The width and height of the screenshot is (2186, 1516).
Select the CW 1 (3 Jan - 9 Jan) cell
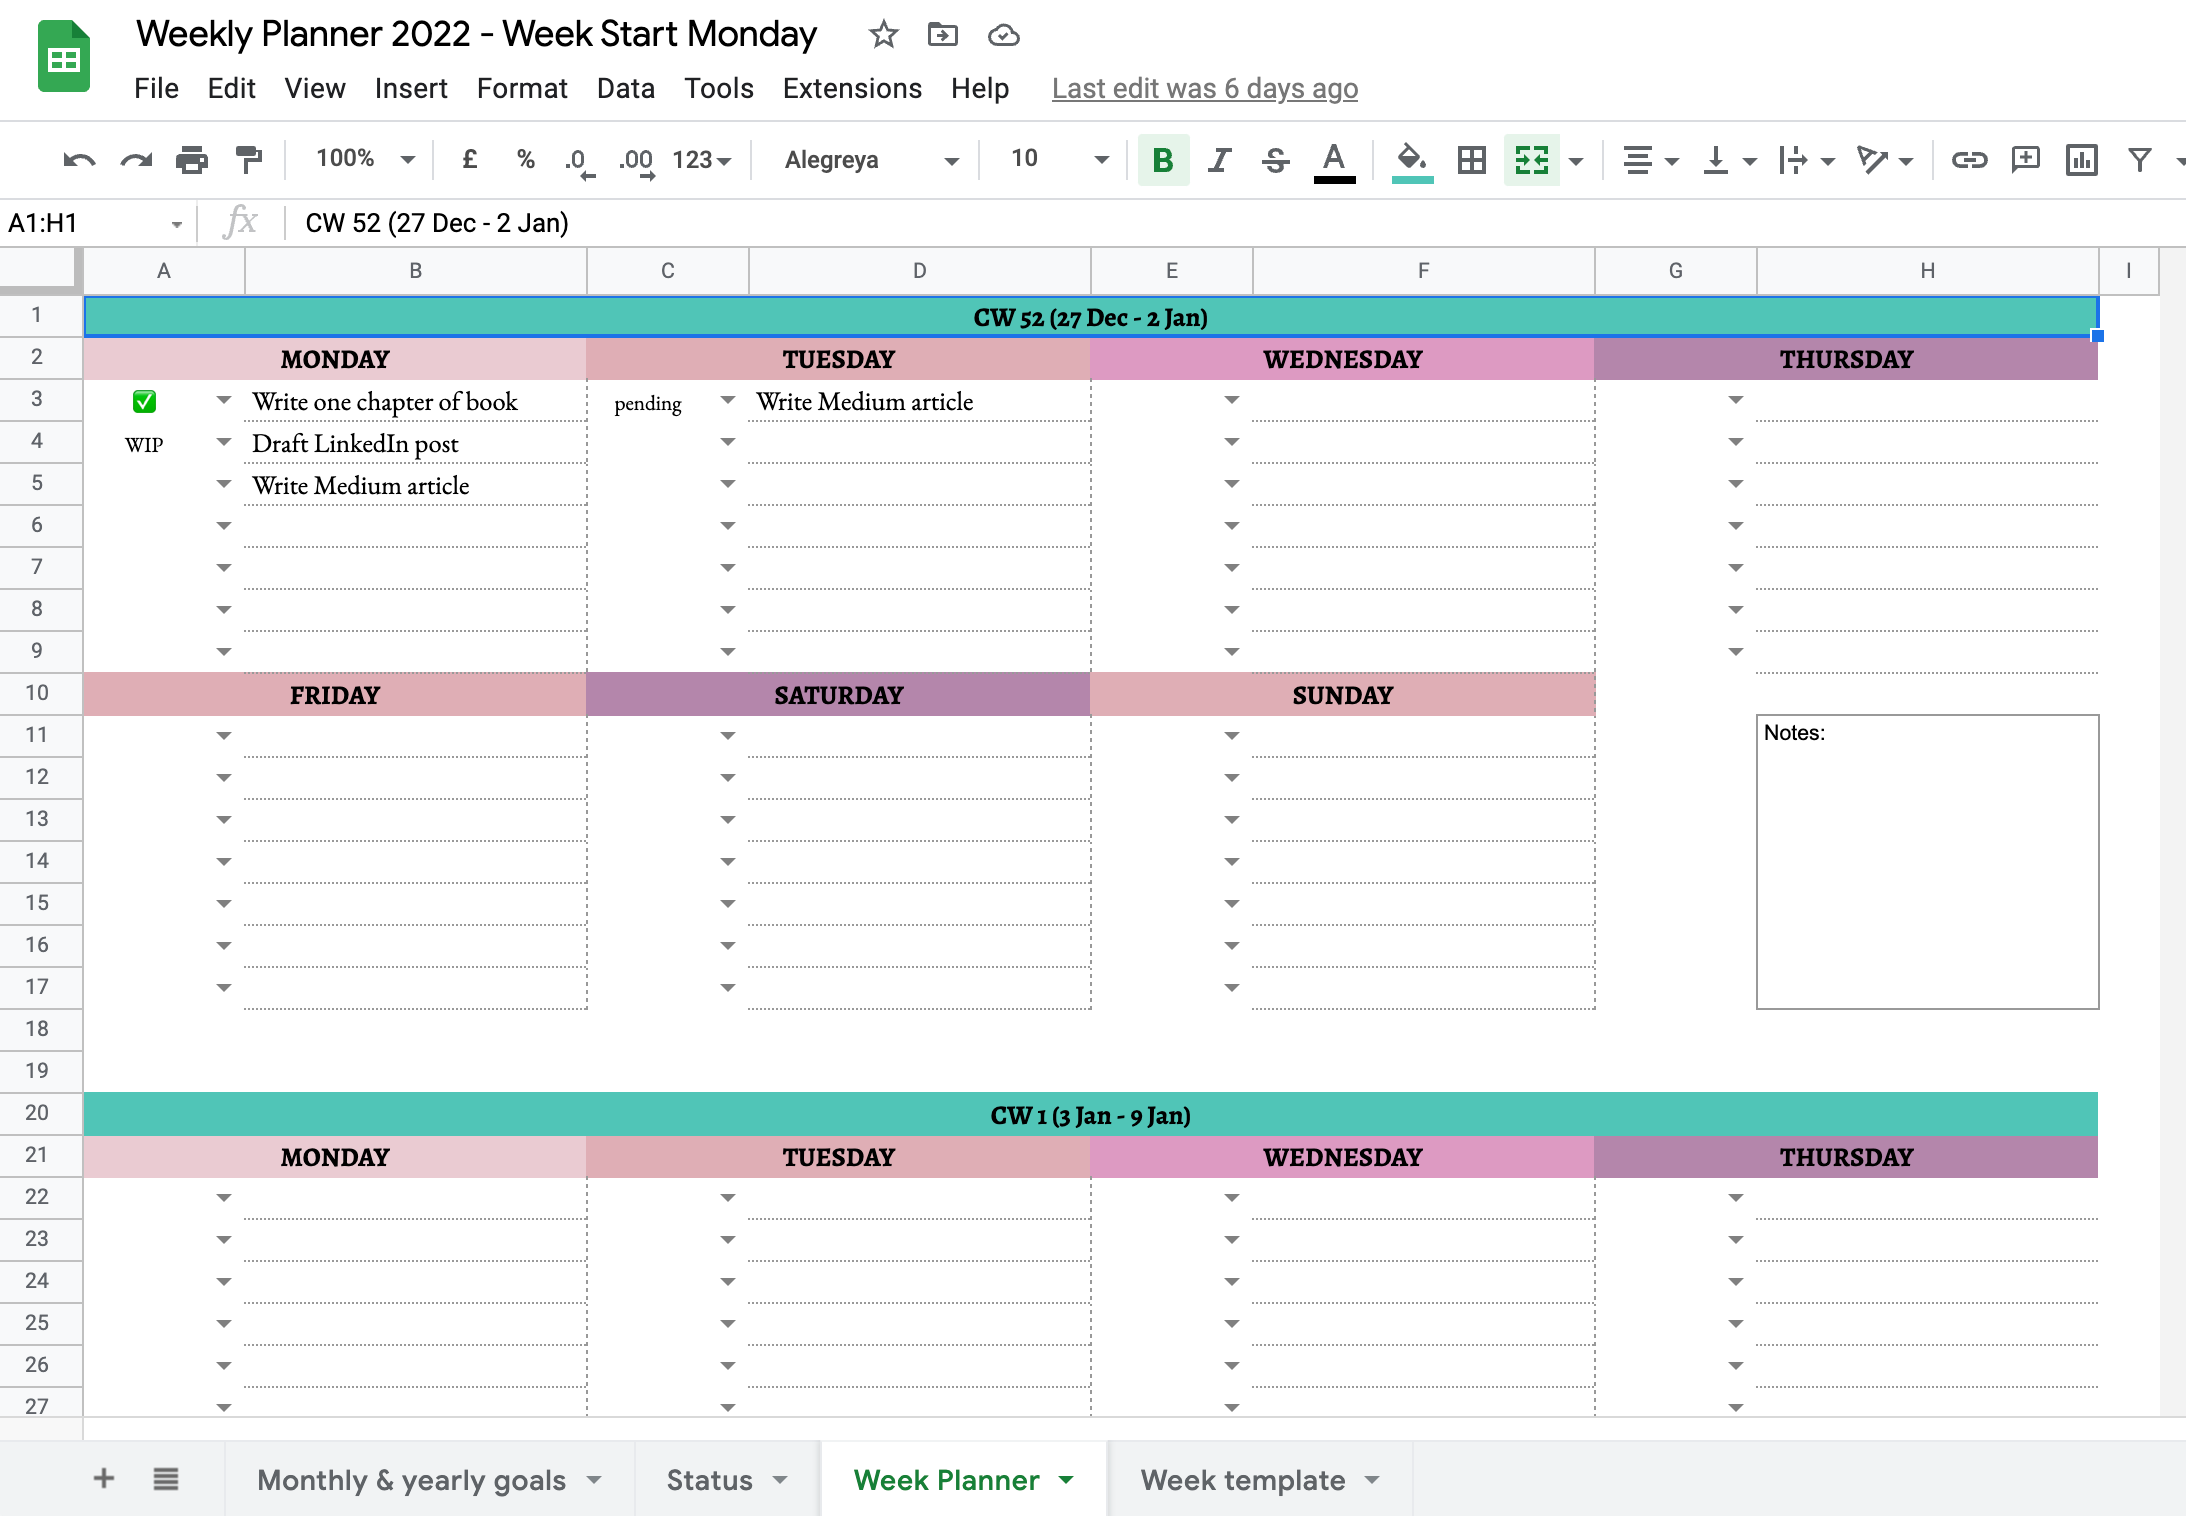(x=1091, y=1115)
